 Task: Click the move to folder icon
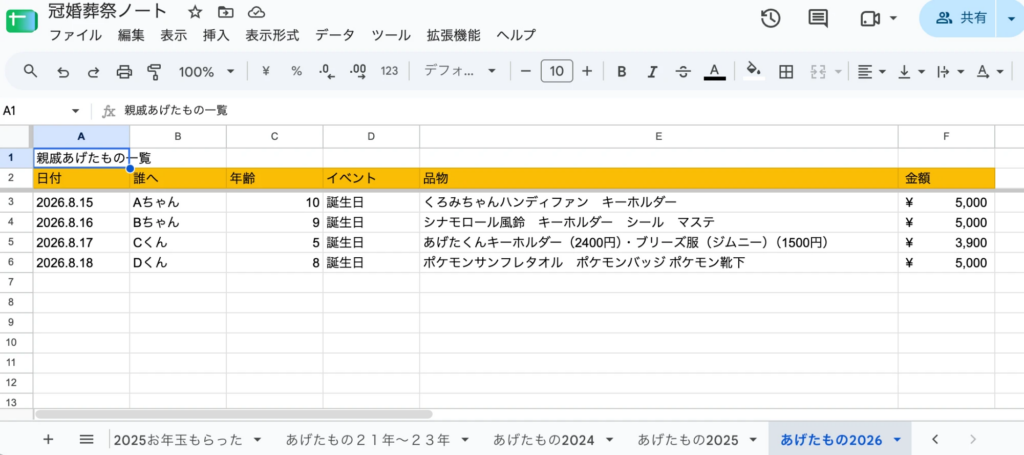pos(226,12)
